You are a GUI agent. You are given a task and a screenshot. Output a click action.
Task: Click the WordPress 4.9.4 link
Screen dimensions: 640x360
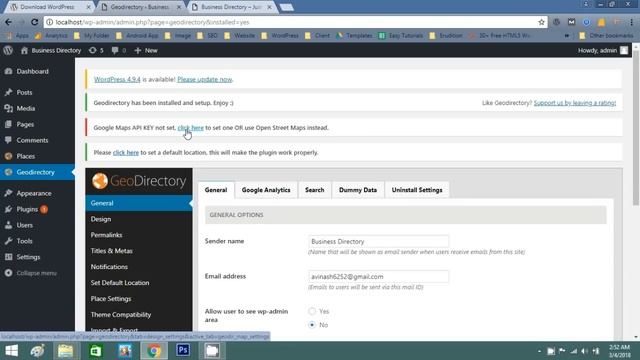117,79
